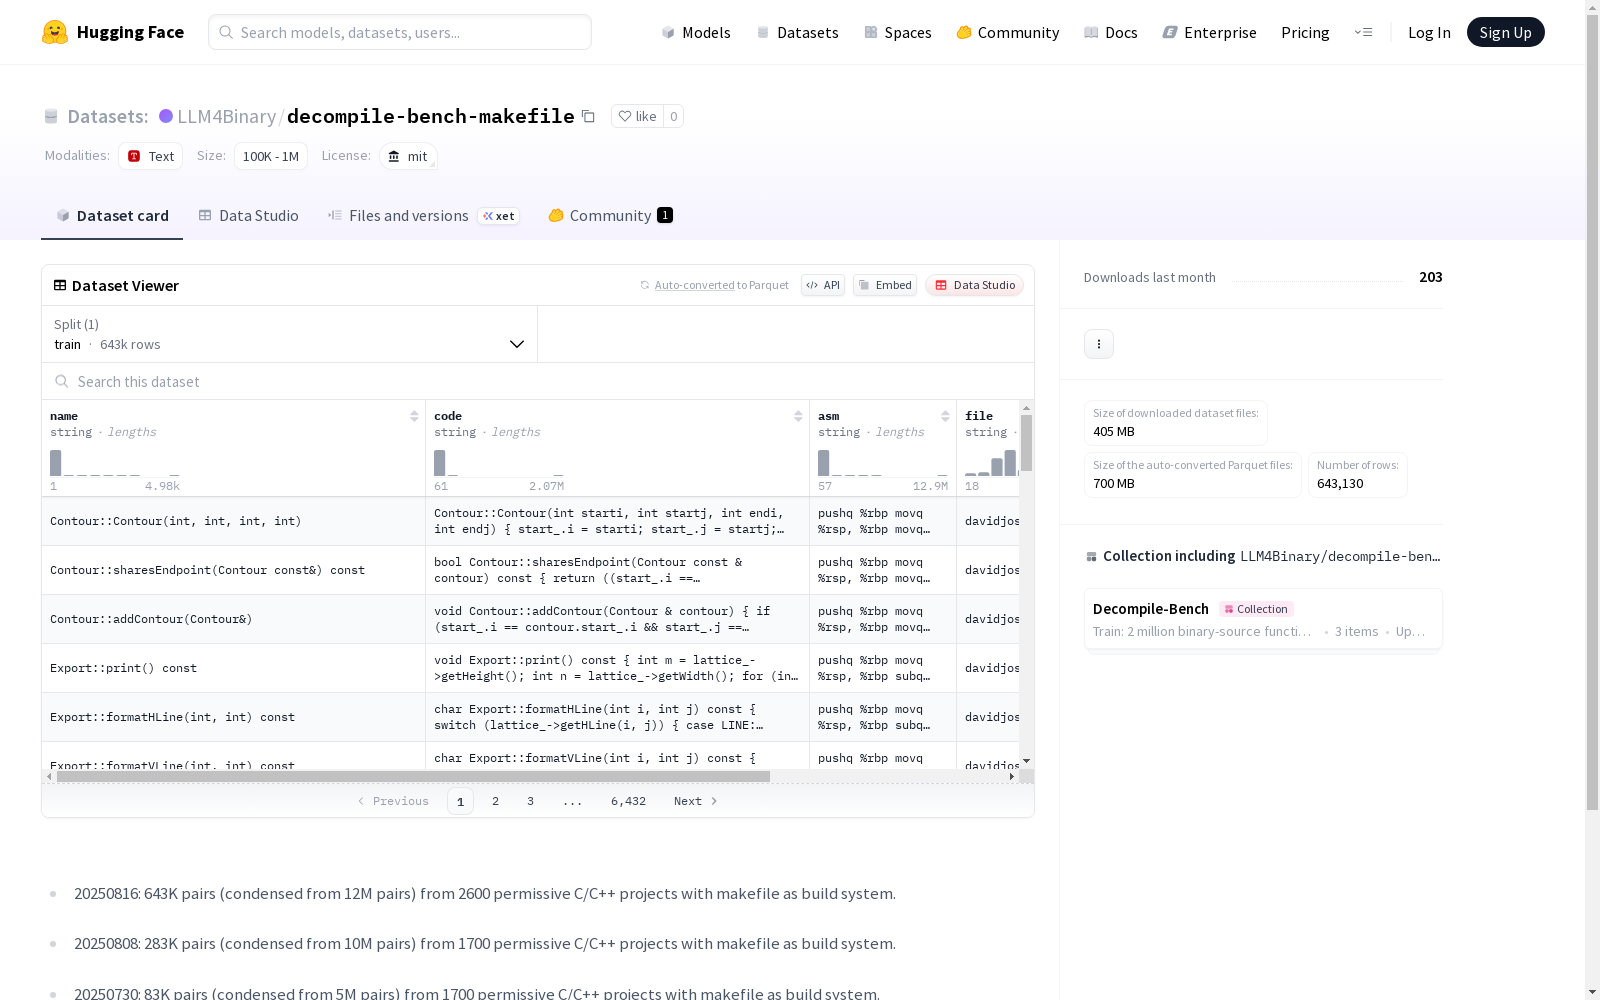Like the decompile-bench-makefile dataset

pos(637,116)
